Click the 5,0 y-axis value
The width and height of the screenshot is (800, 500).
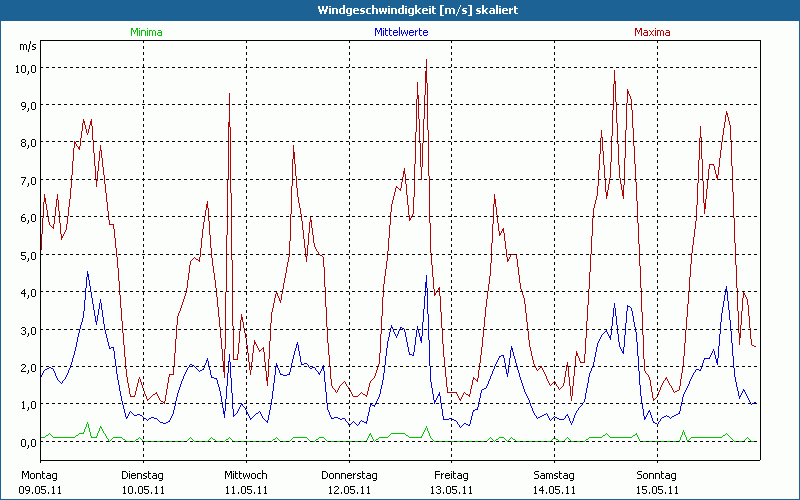[x=29, y=255]
